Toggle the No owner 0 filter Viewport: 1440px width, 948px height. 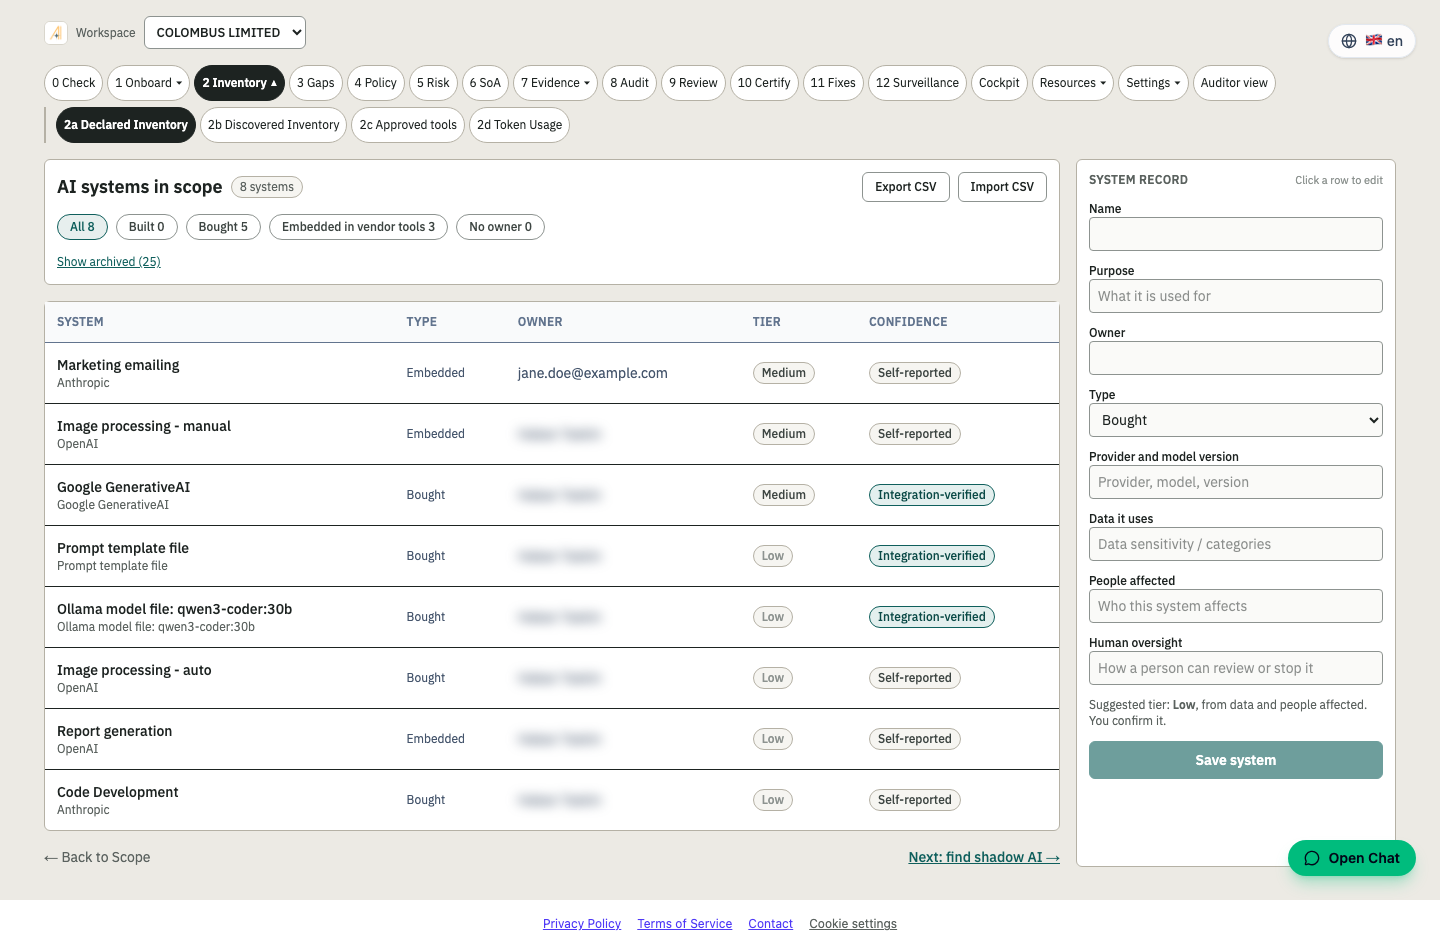[500, 227]
